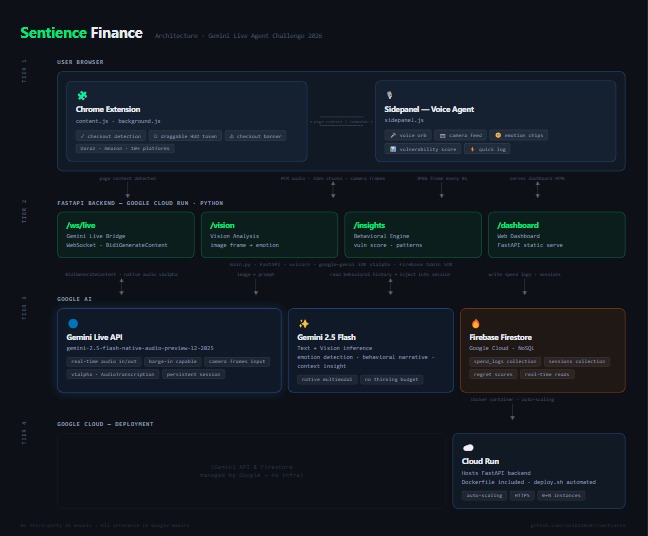Click the Chrome Extension heading
The image size is (648, 536).
108,110
